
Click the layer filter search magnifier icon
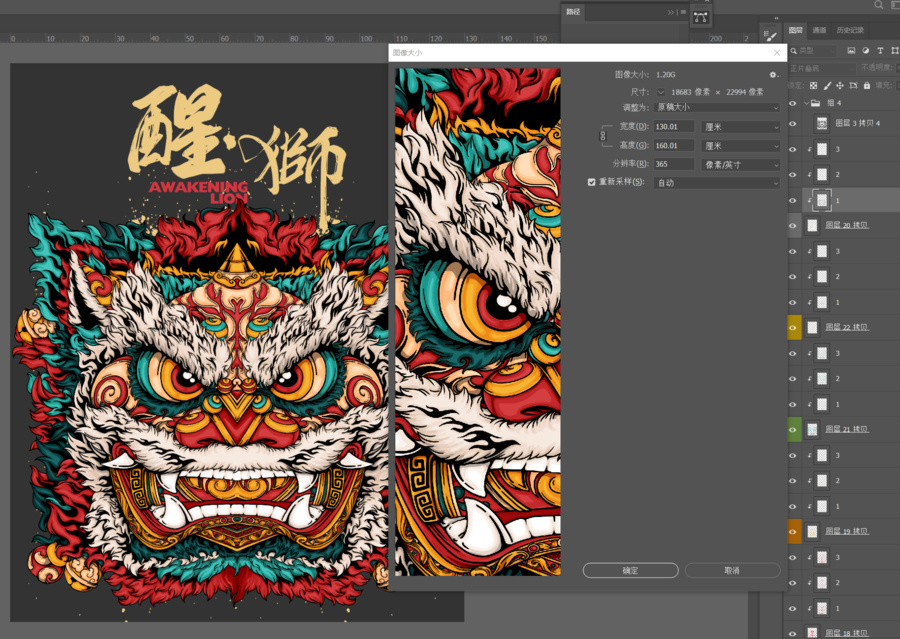[x=794, y=51]
